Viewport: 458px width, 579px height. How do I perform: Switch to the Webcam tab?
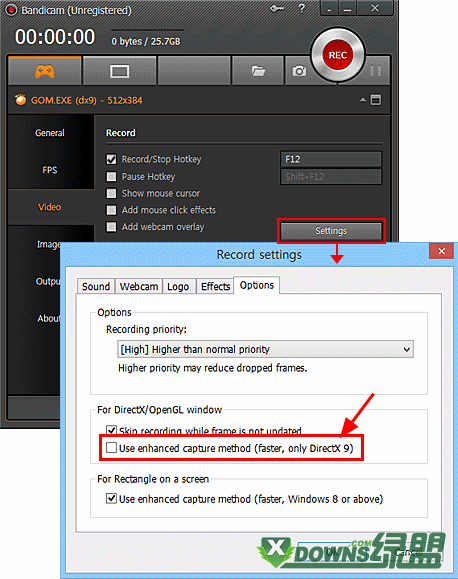139,286
